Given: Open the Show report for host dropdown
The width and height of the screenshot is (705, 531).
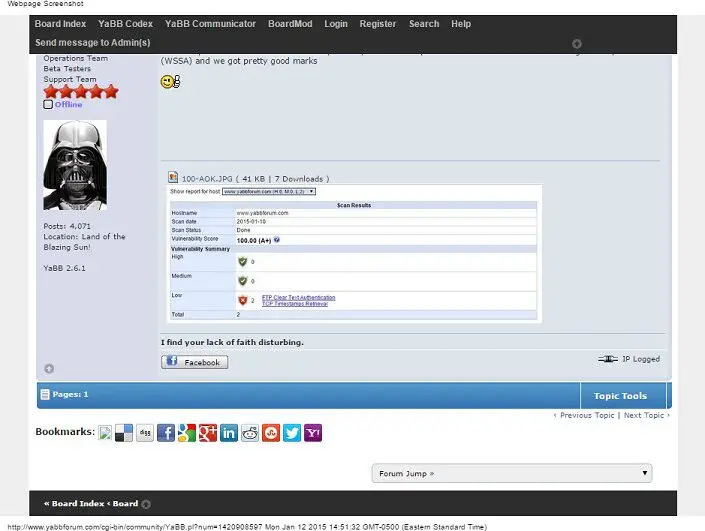Looking at the screenshot, I should (x=269, y=192).
